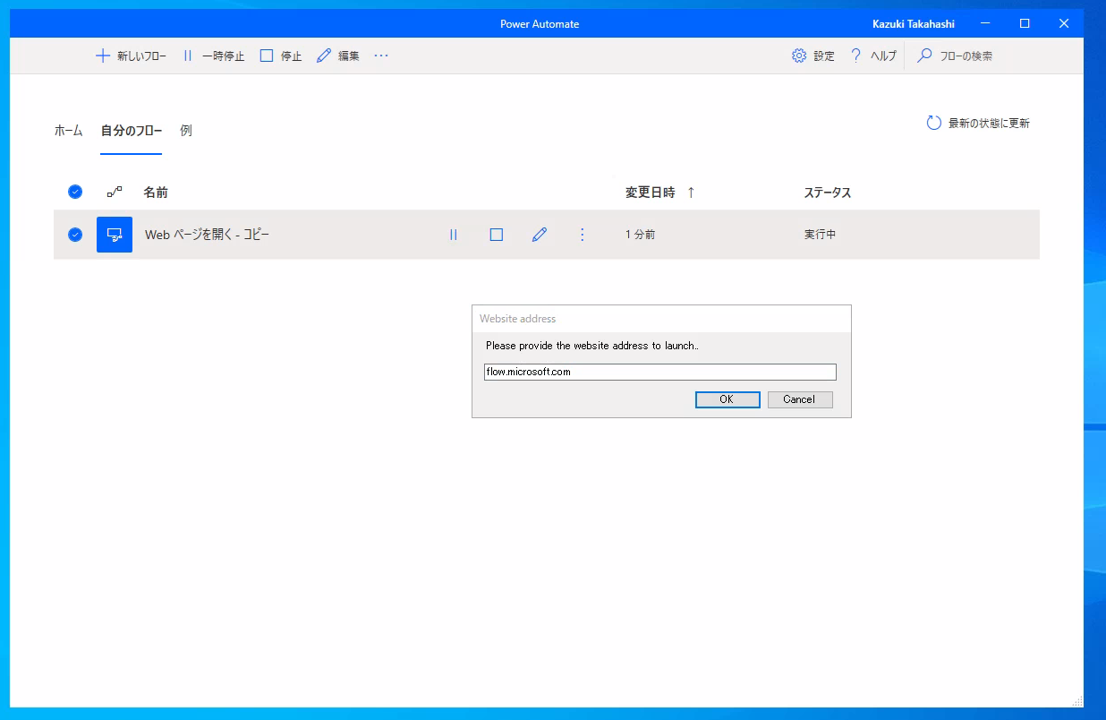The height and width of the screenshot is (720, 1106).
Task: Toggle the select-all checkbox in the header
Action: [x=74, y=191]
